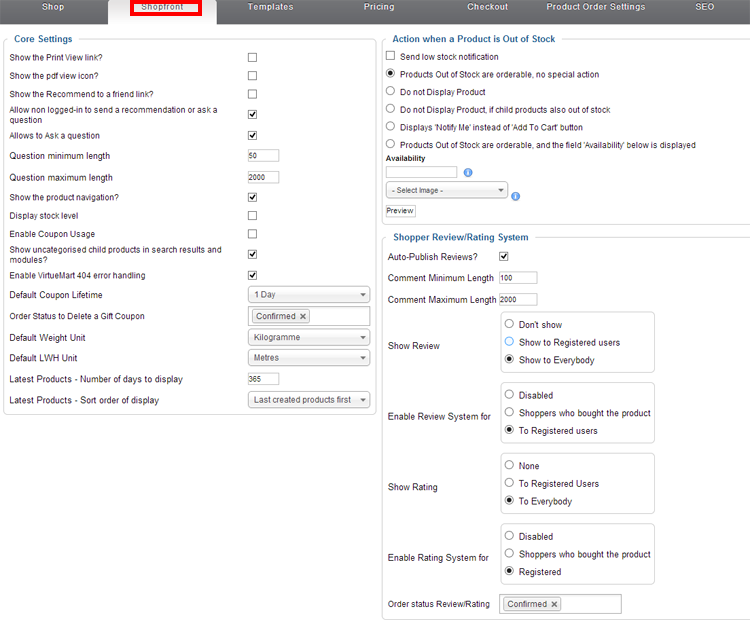Uncheck Auto-Publish Reviews checkbox
Image resolution: width=750 pixels, height=628 pixels.
(x=504, y=258)
